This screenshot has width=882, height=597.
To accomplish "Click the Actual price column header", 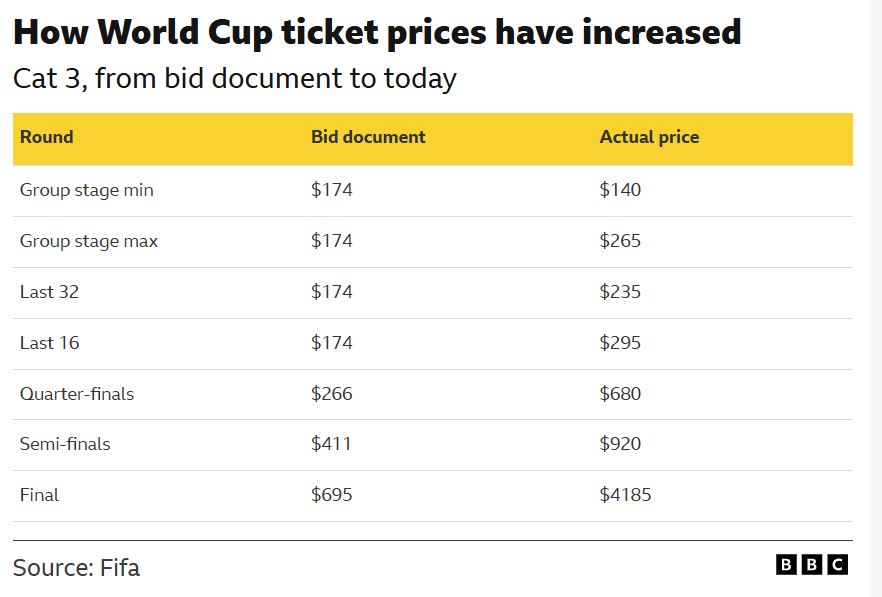I will tap(649, 138).
